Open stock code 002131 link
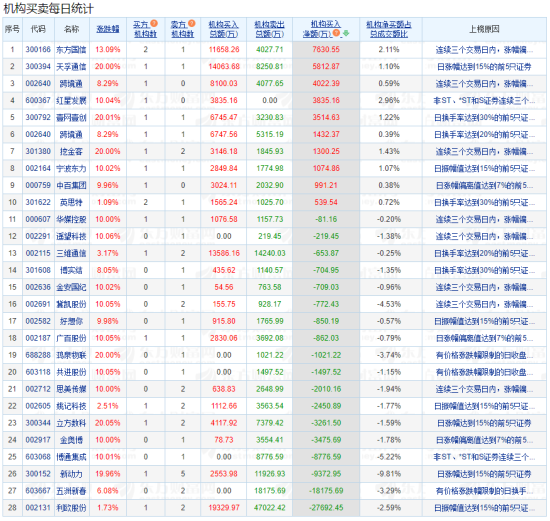The width and height of the screenshot is (550, 521). [38, 508]
